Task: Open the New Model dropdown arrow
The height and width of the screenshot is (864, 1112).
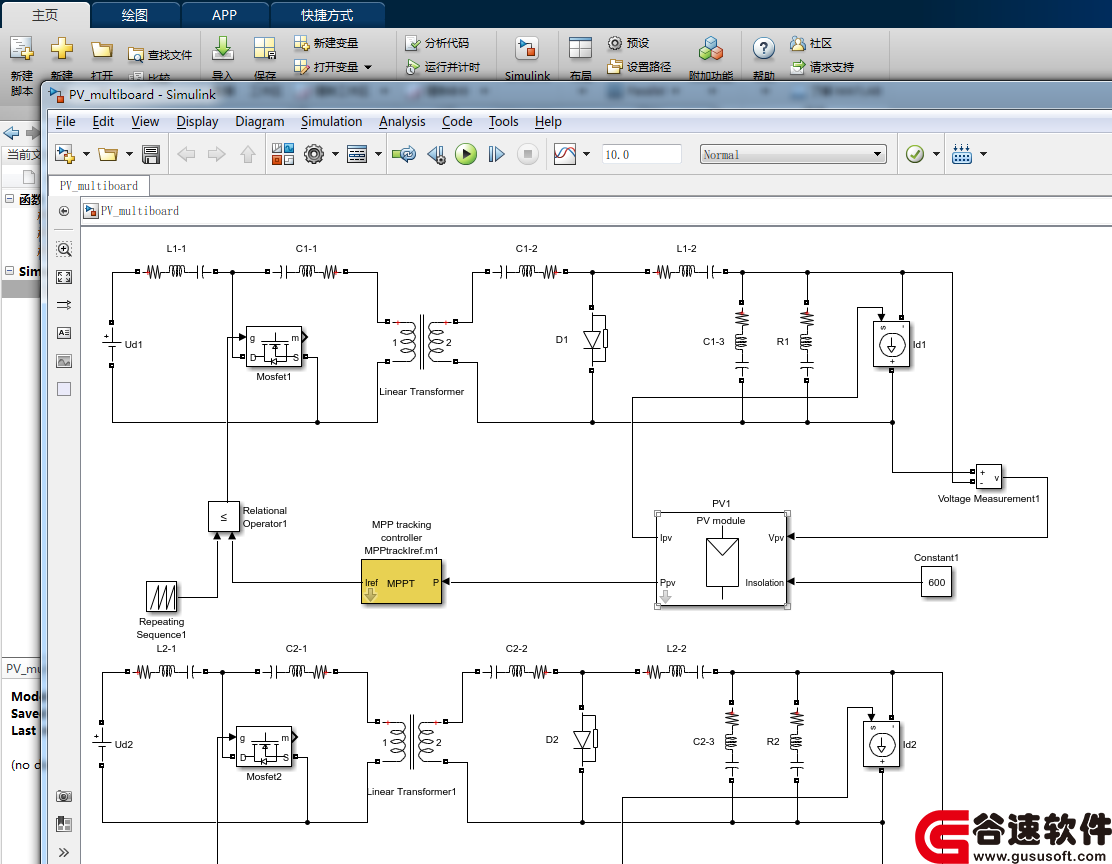Action: tap(87, 154)
